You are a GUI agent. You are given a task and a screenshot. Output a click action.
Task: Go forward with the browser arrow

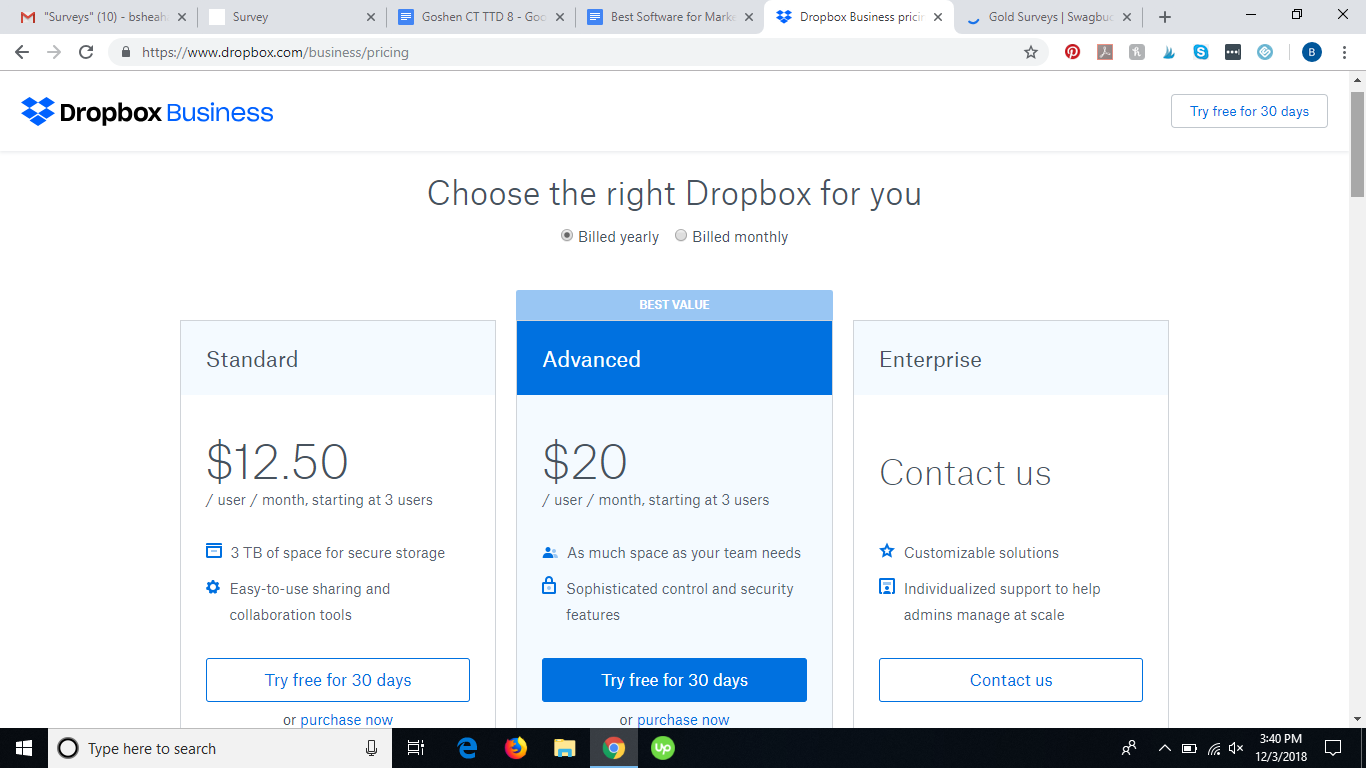(54, 52)
